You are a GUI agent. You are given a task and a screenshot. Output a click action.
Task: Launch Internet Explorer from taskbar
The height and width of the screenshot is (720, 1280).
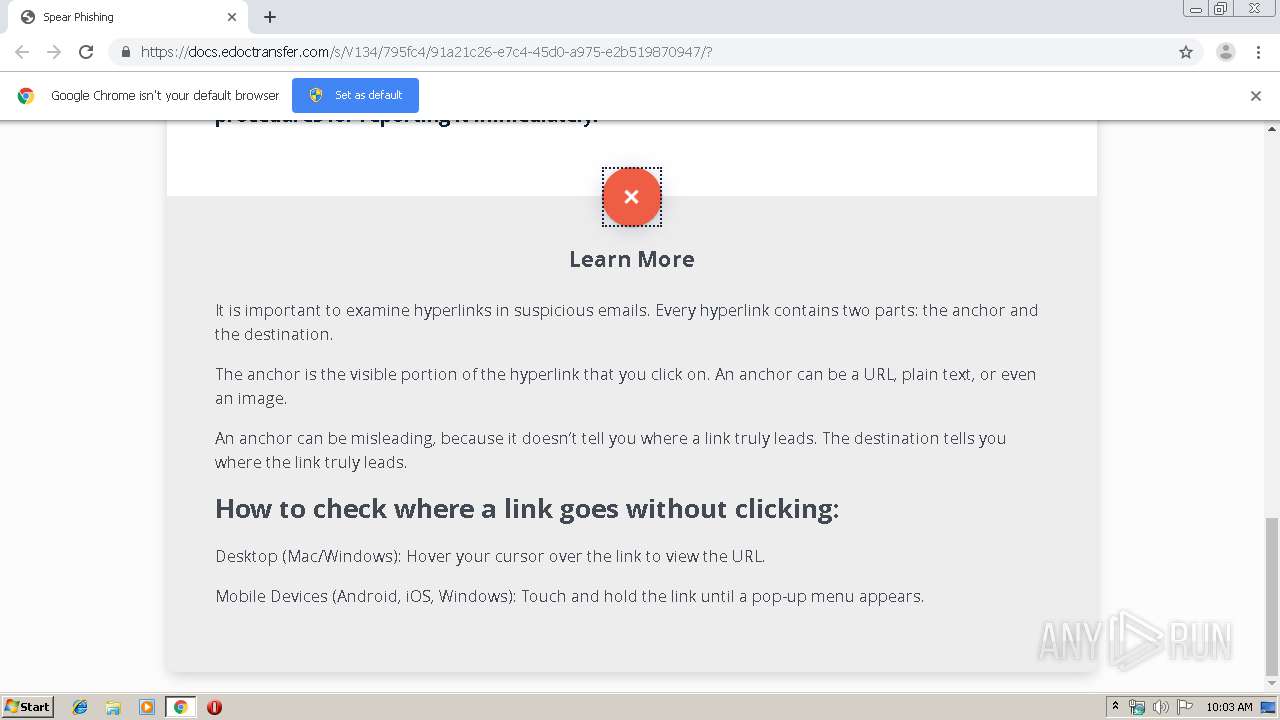[x=80, y=707]
